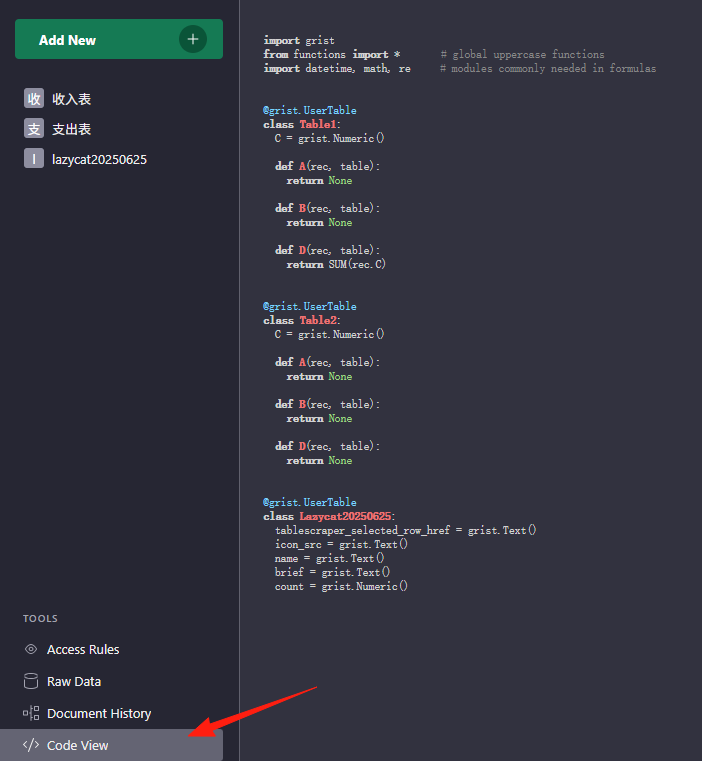This screenshot has height=761, width=702.
Task: Click the 'import grist' code line
Action: pos(299,40)
